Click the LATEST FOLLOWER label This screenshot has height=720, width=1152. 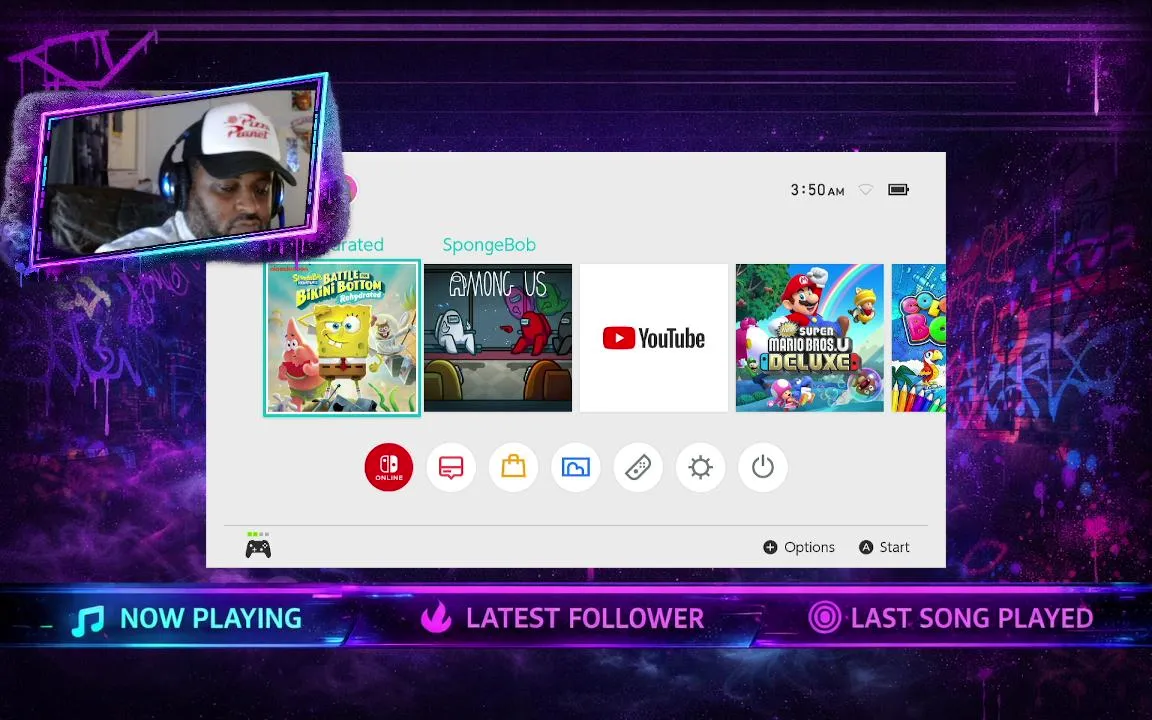pos(586,619)
